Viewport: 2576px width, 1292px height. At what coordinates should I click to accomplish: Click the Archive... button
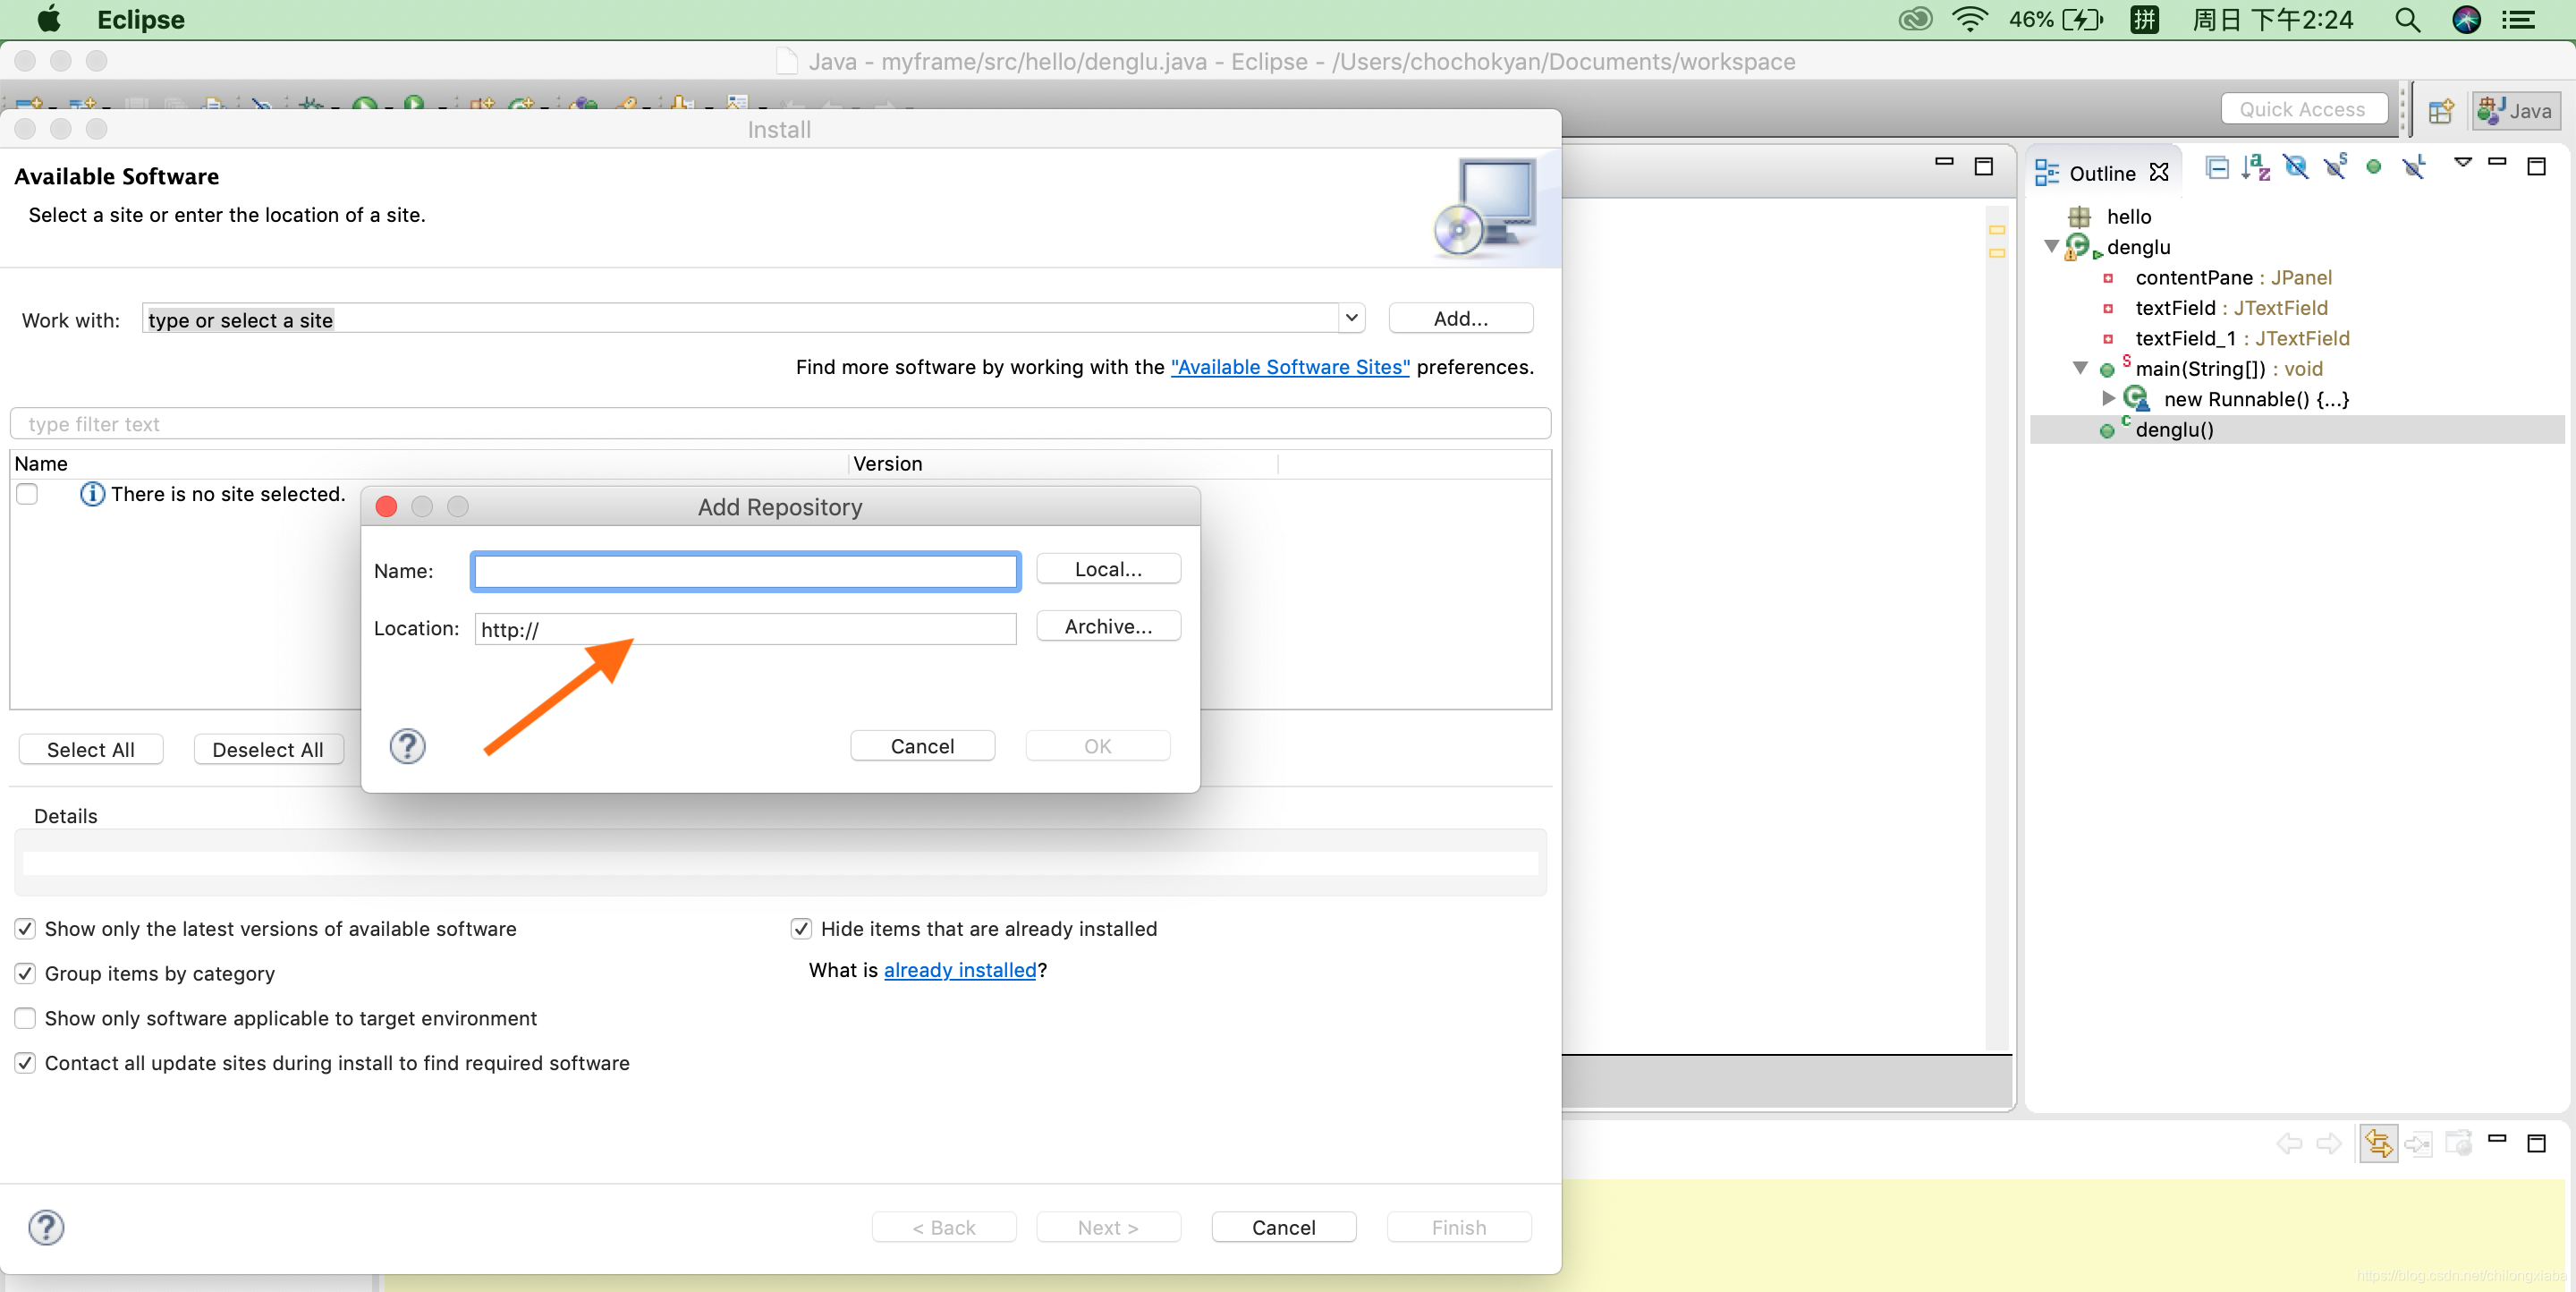click(1108, 626)
